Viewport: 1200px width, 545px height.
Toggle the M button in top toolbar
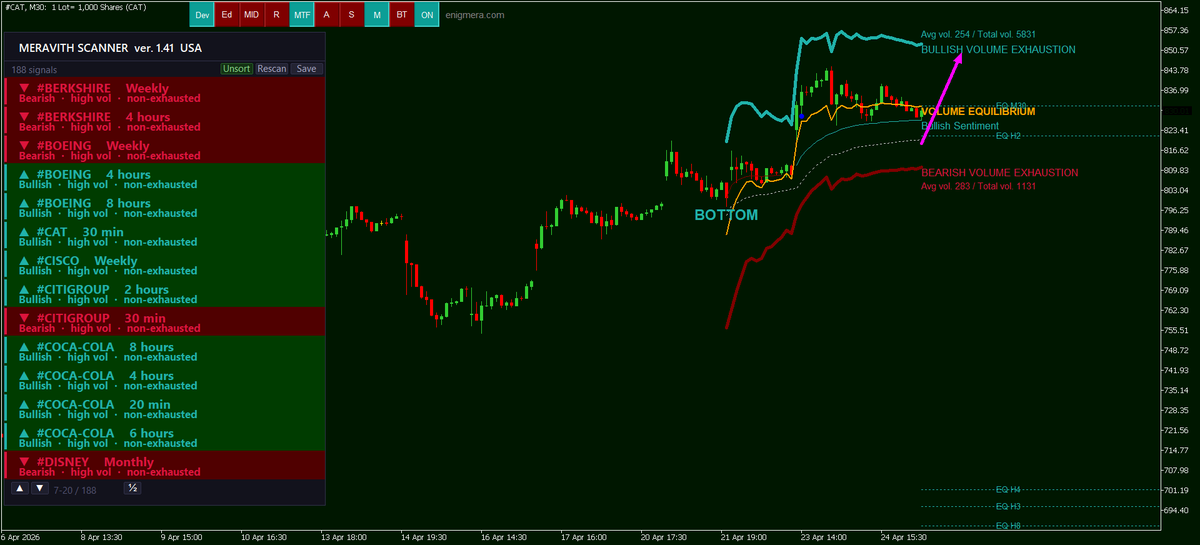377,15
